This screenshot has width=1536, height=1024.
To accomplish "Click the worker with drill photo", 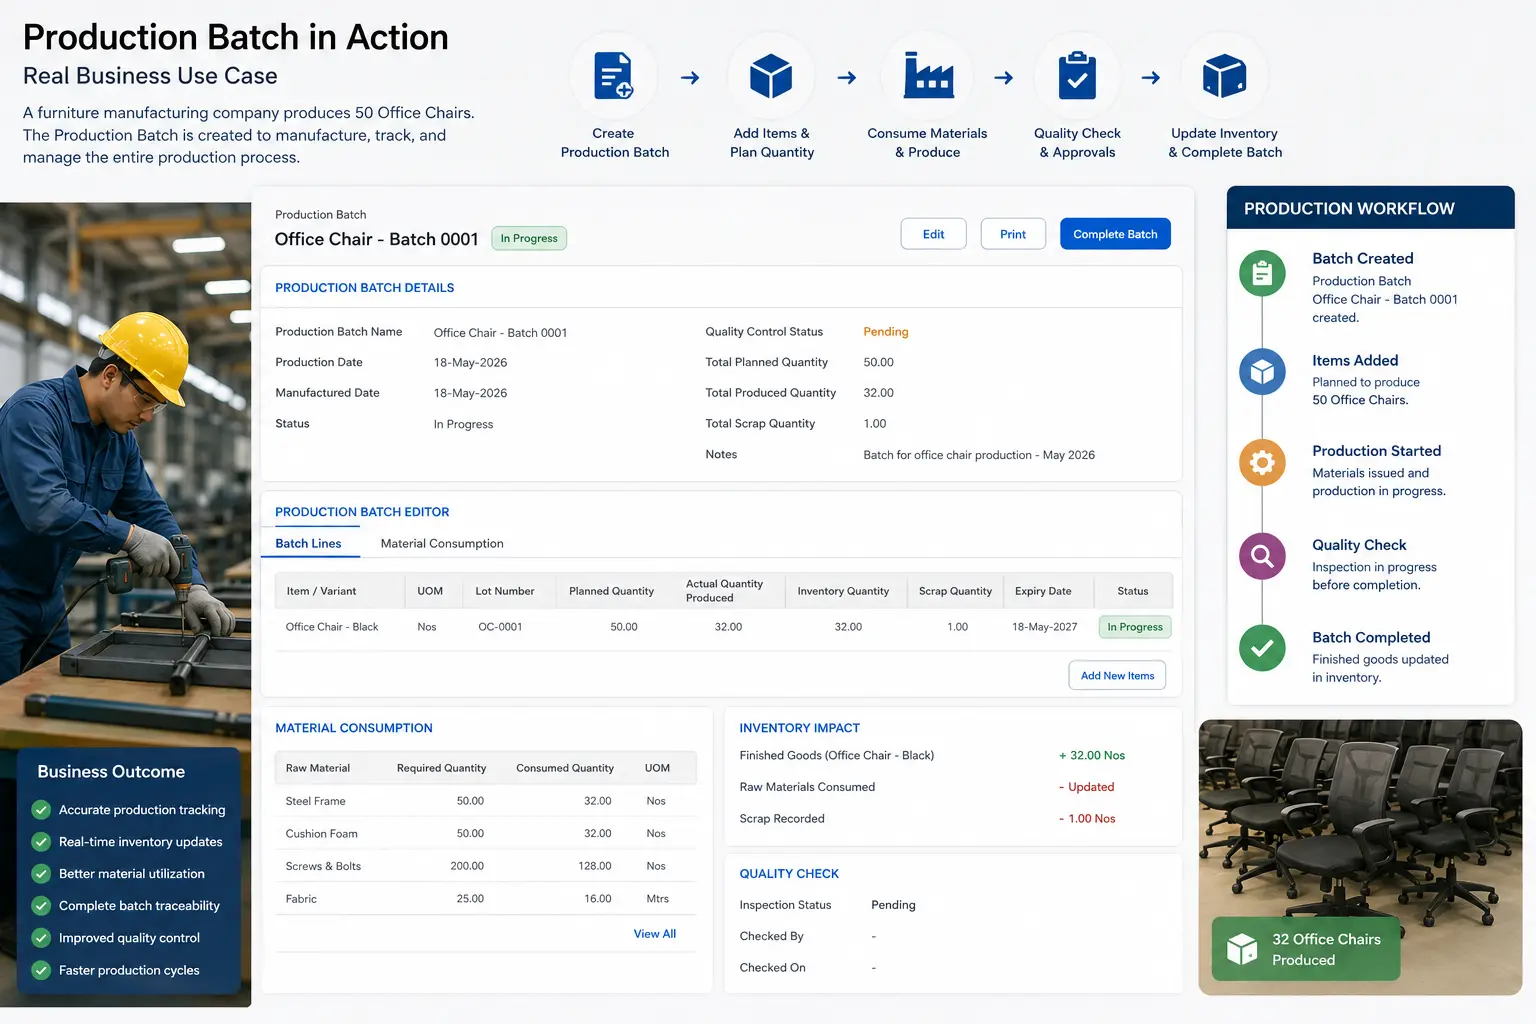I will click(125, 475).
